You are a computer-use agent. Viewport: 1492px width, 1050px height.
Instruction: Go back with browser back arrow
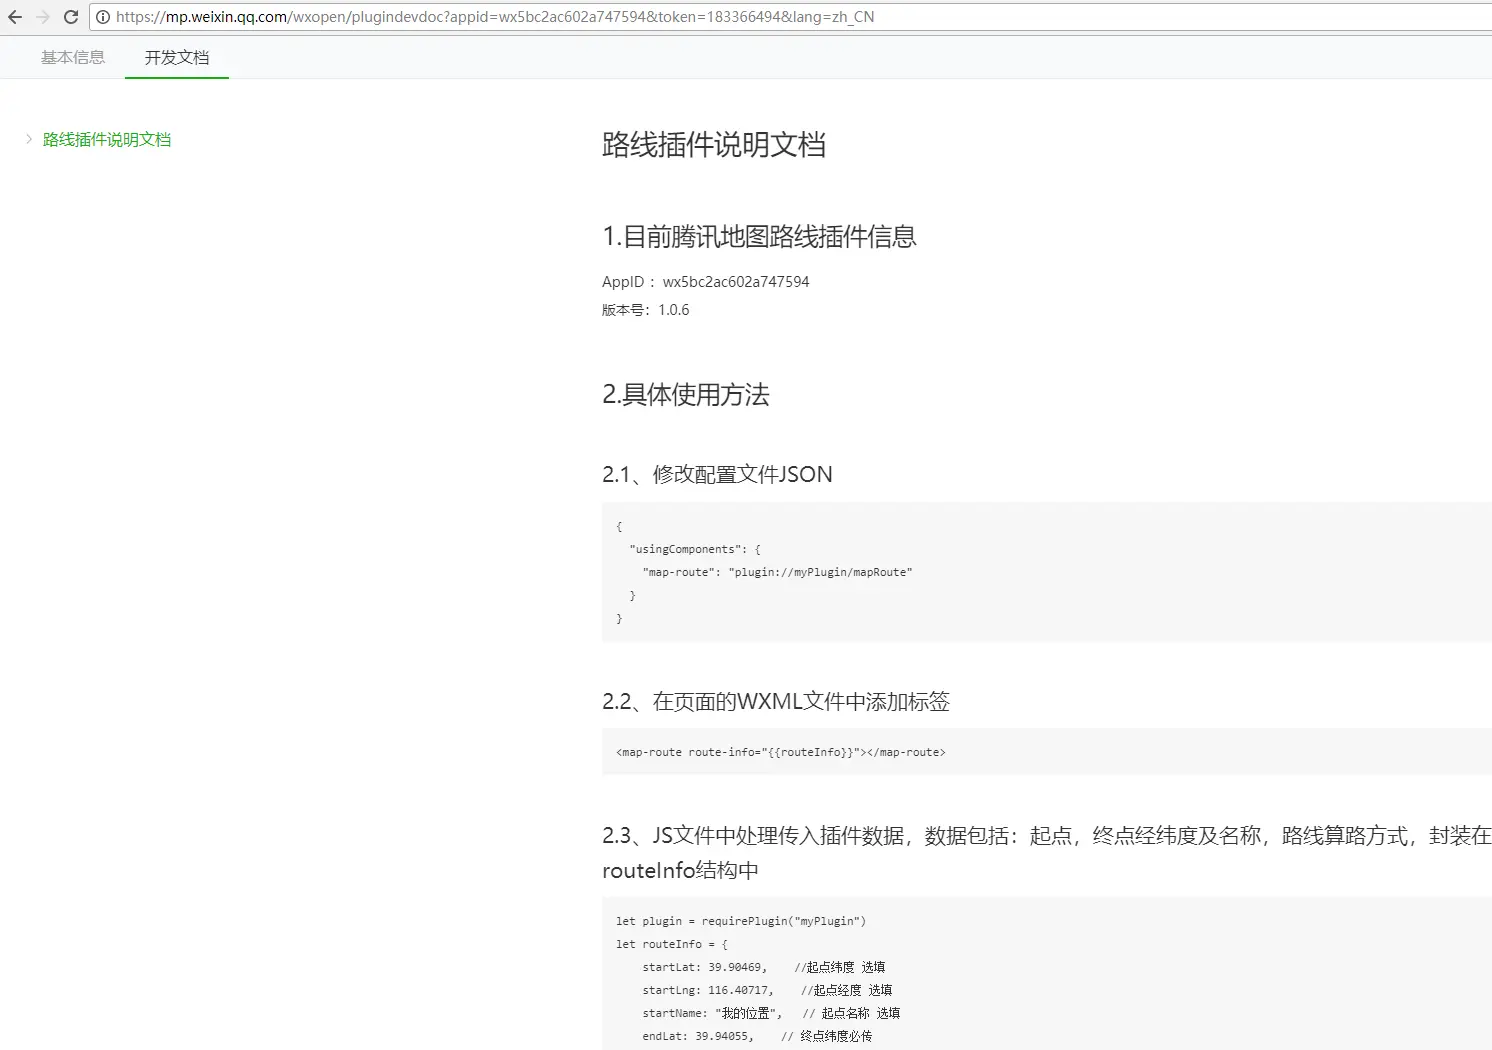pos(15,17)
